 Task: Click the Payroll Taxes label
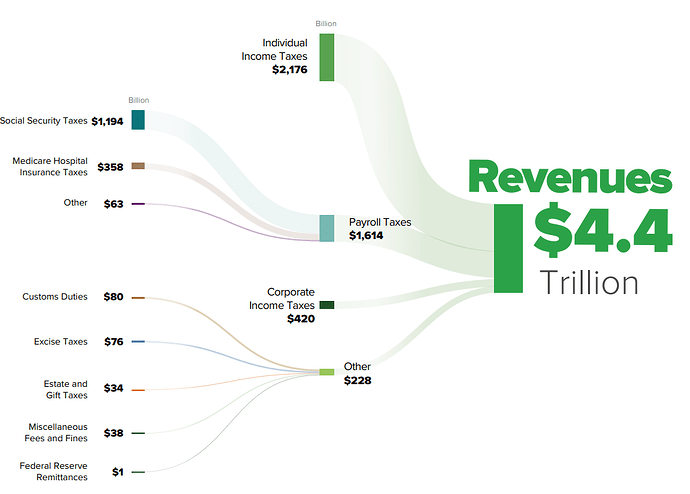tap(380, 222)
